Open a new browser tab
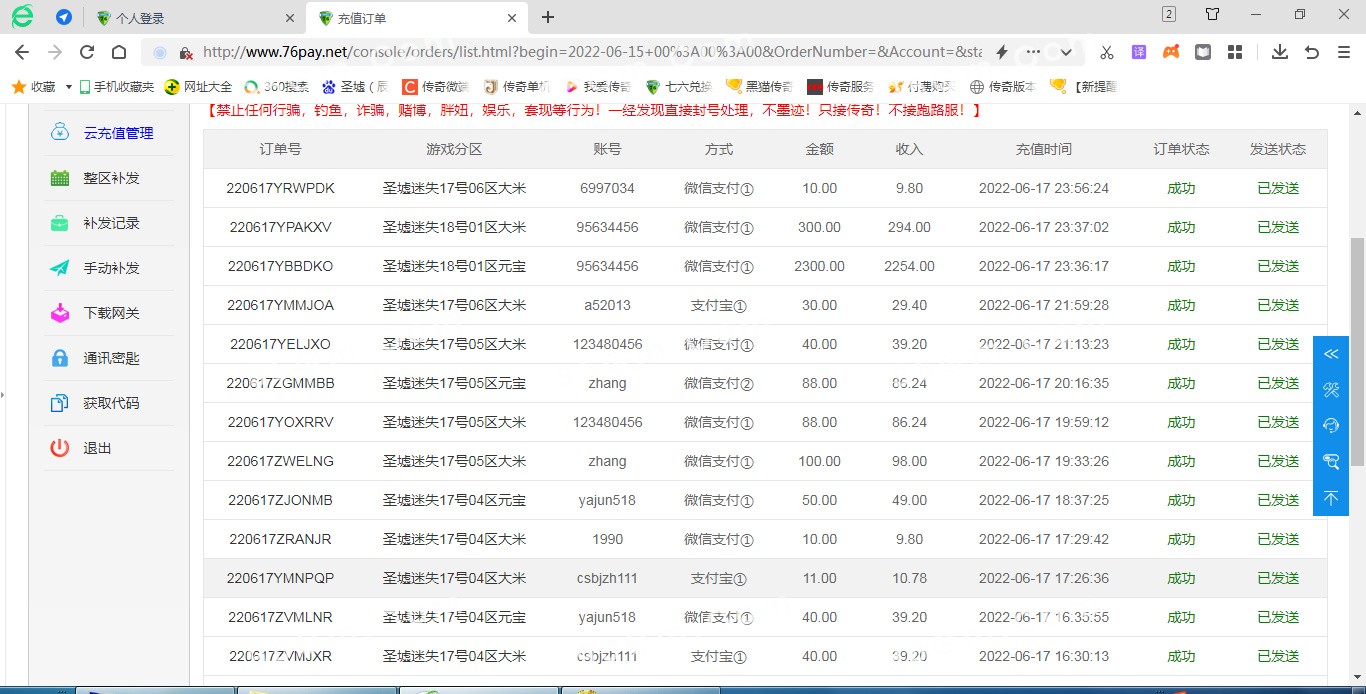Viewport: 1366px width, 694px height. 548,17
